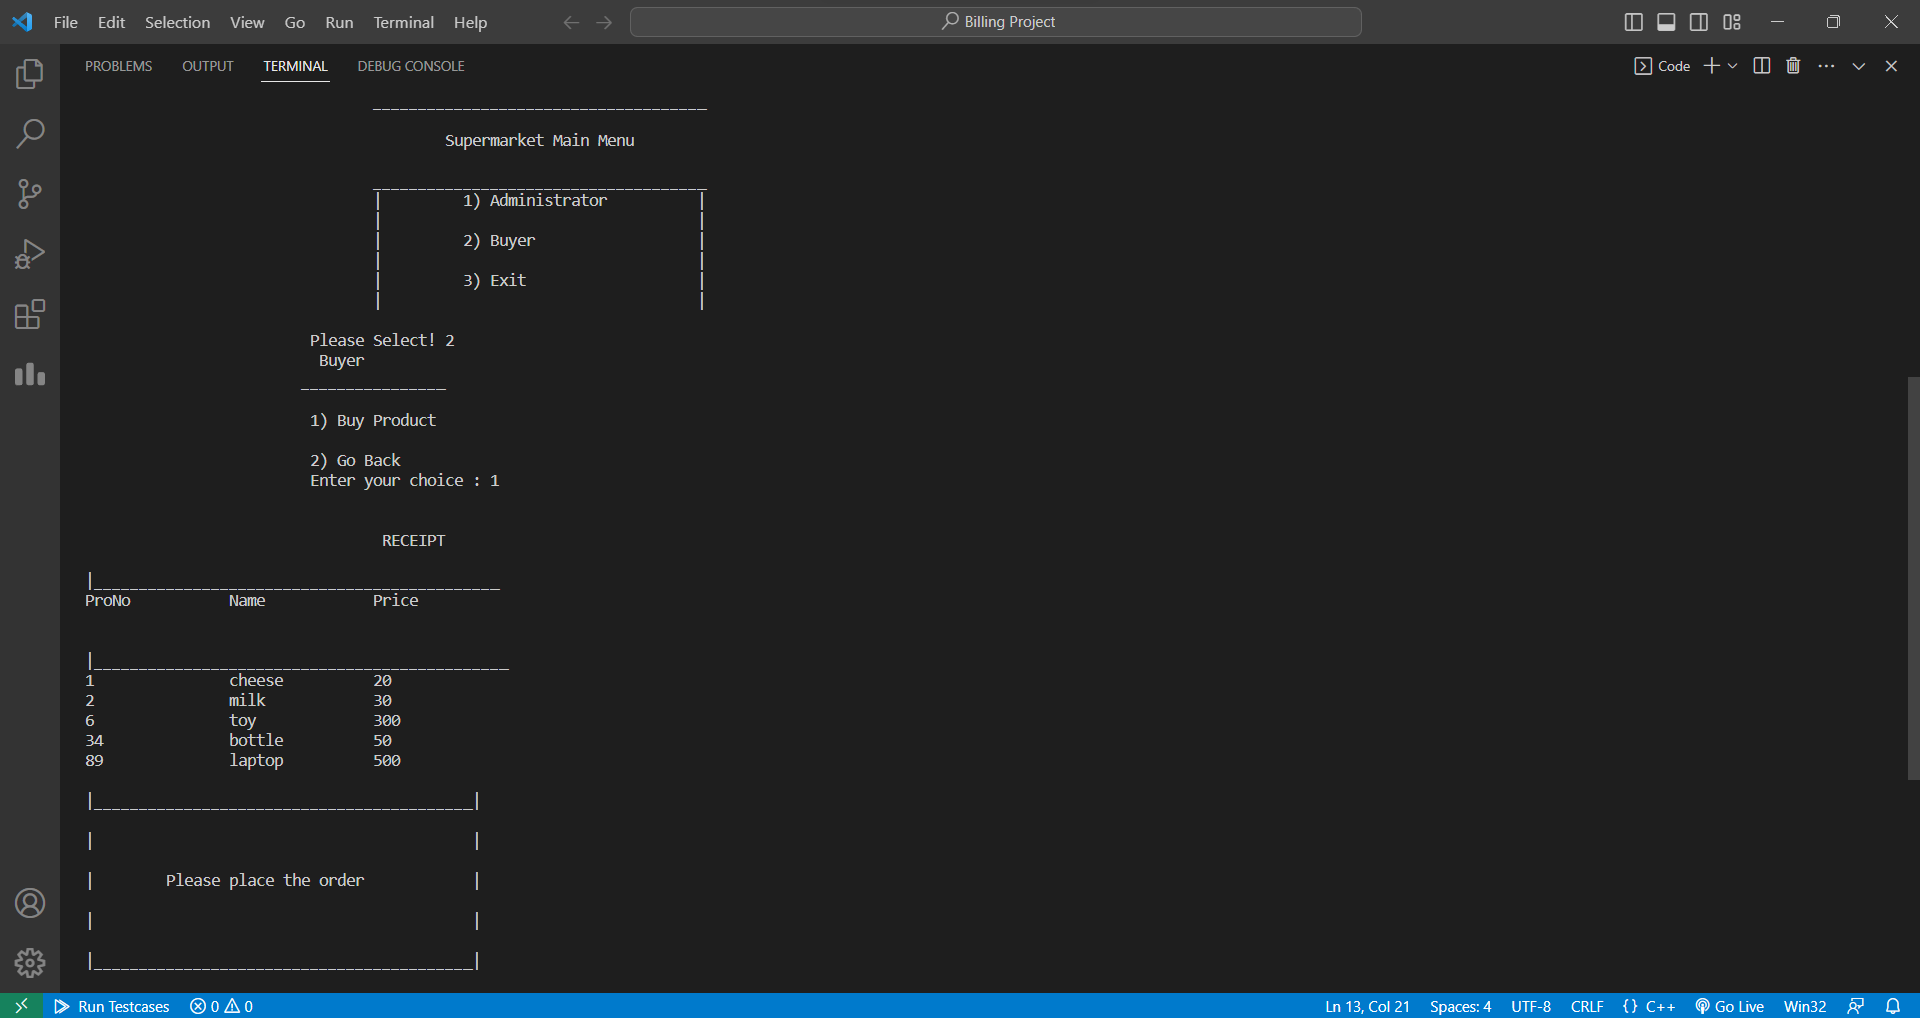Open the Run and Debug icon

coord(29,253)
